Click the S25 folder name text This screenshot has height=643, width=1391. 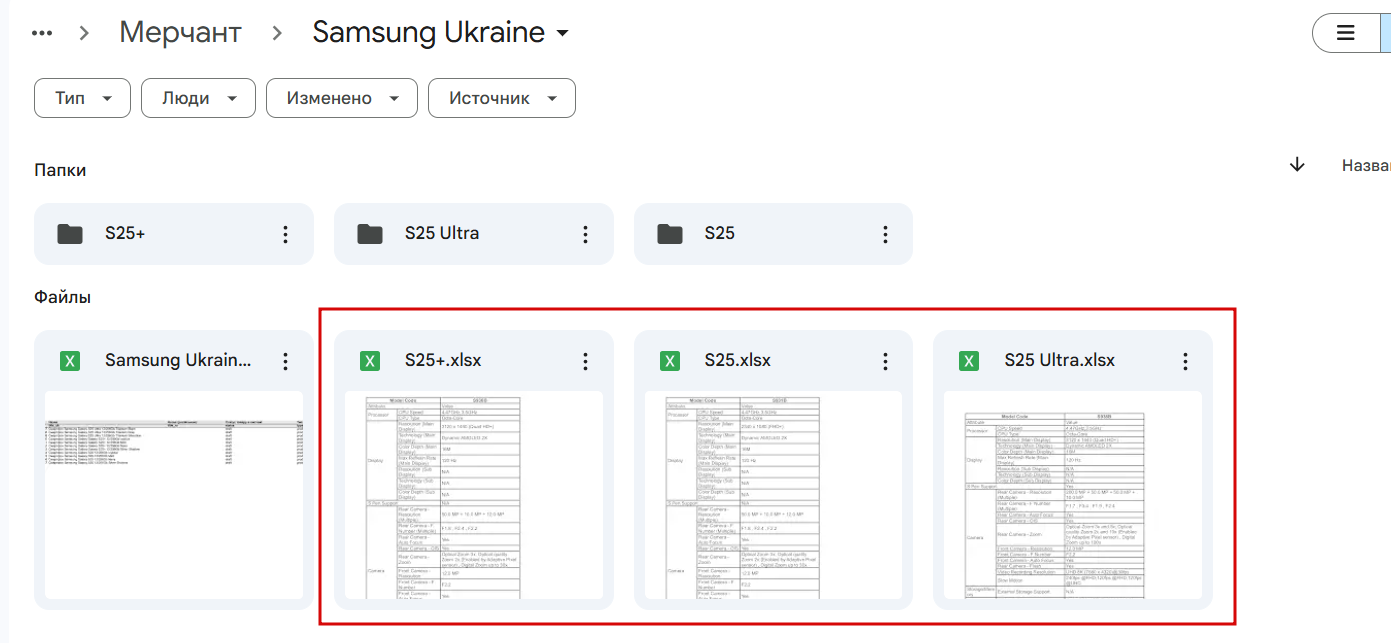click(x=720, y=234)
